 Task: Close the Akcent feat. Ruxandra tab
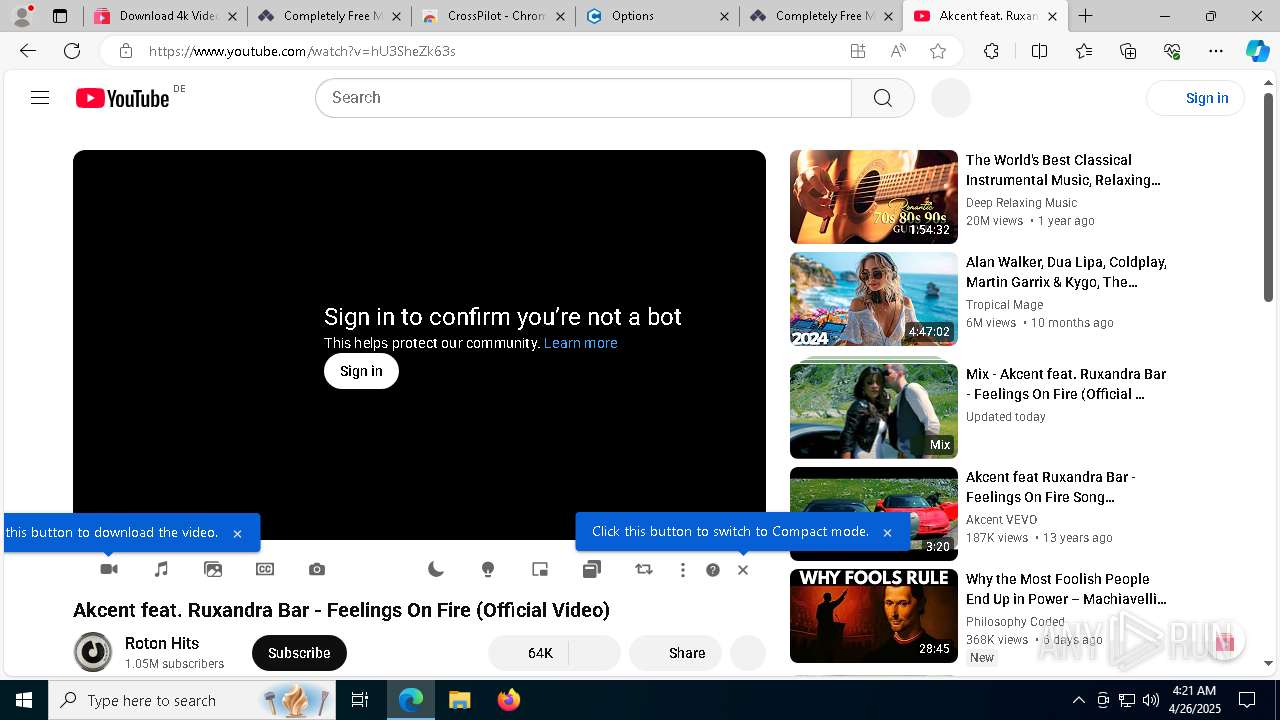click(x=1052, y=16)
